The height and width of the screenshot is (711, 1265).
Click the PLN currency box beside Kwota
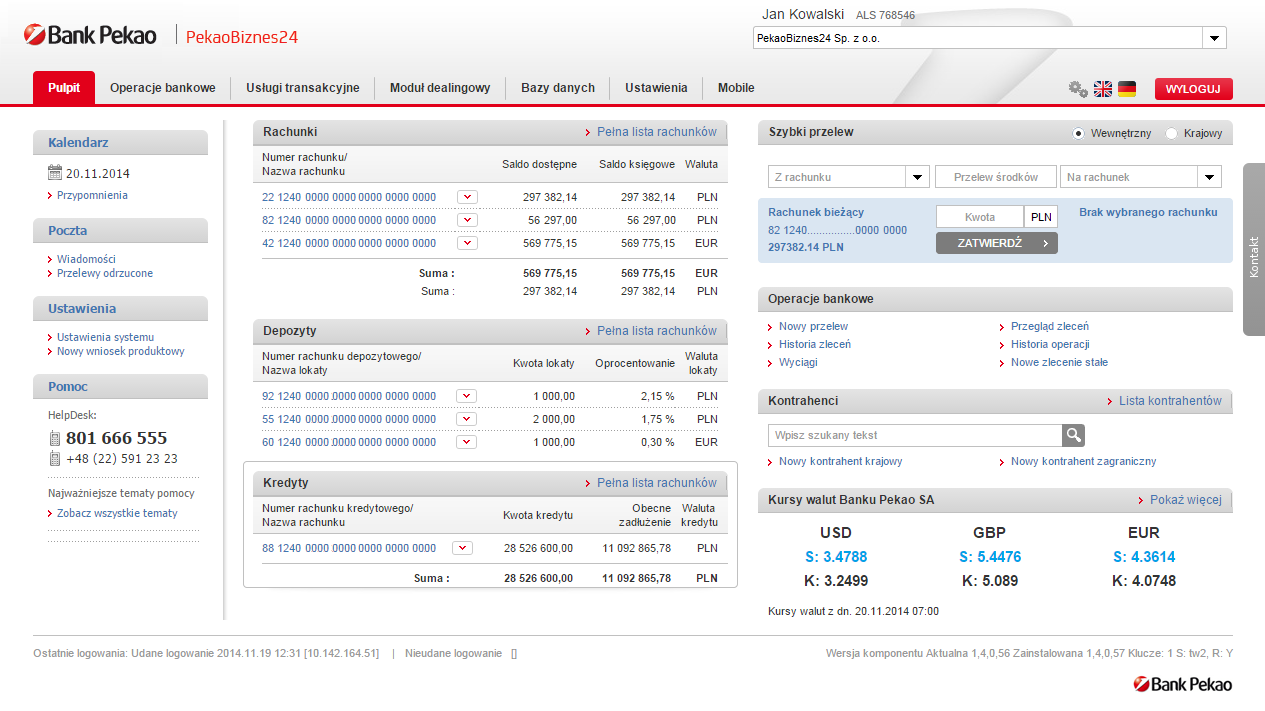point(1041,217)
